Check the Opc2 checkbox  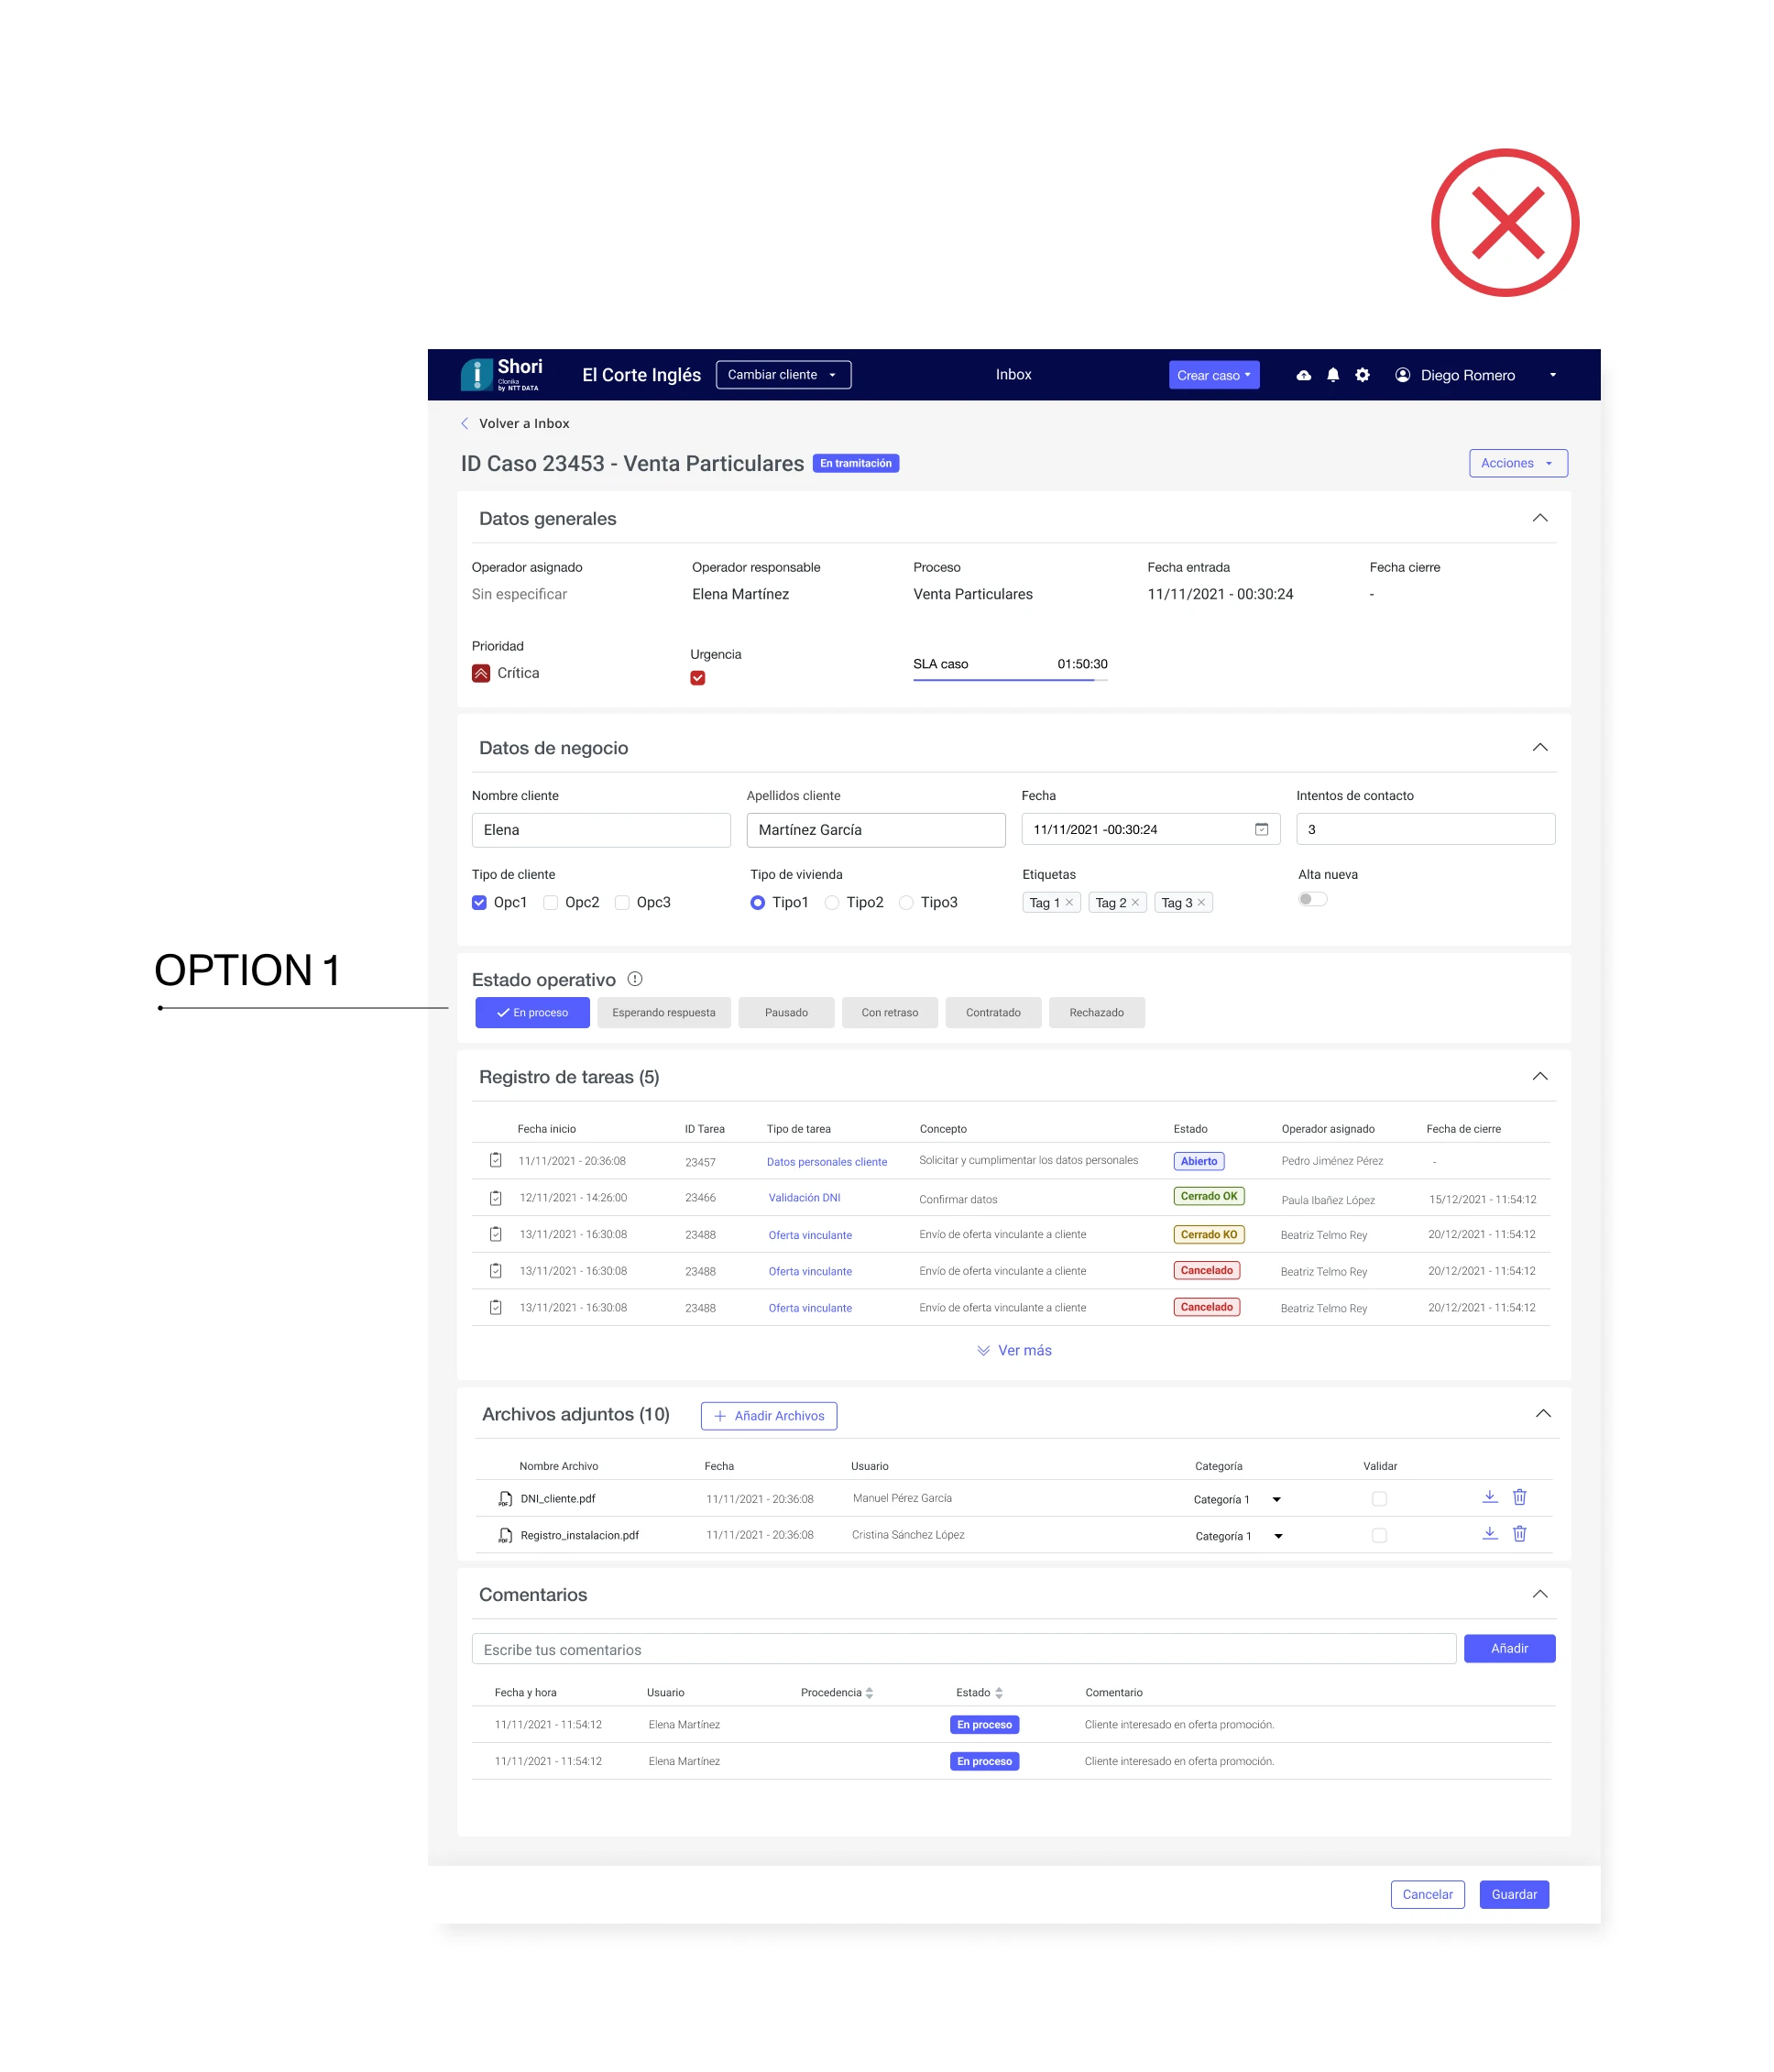click(x=550, y=902)
